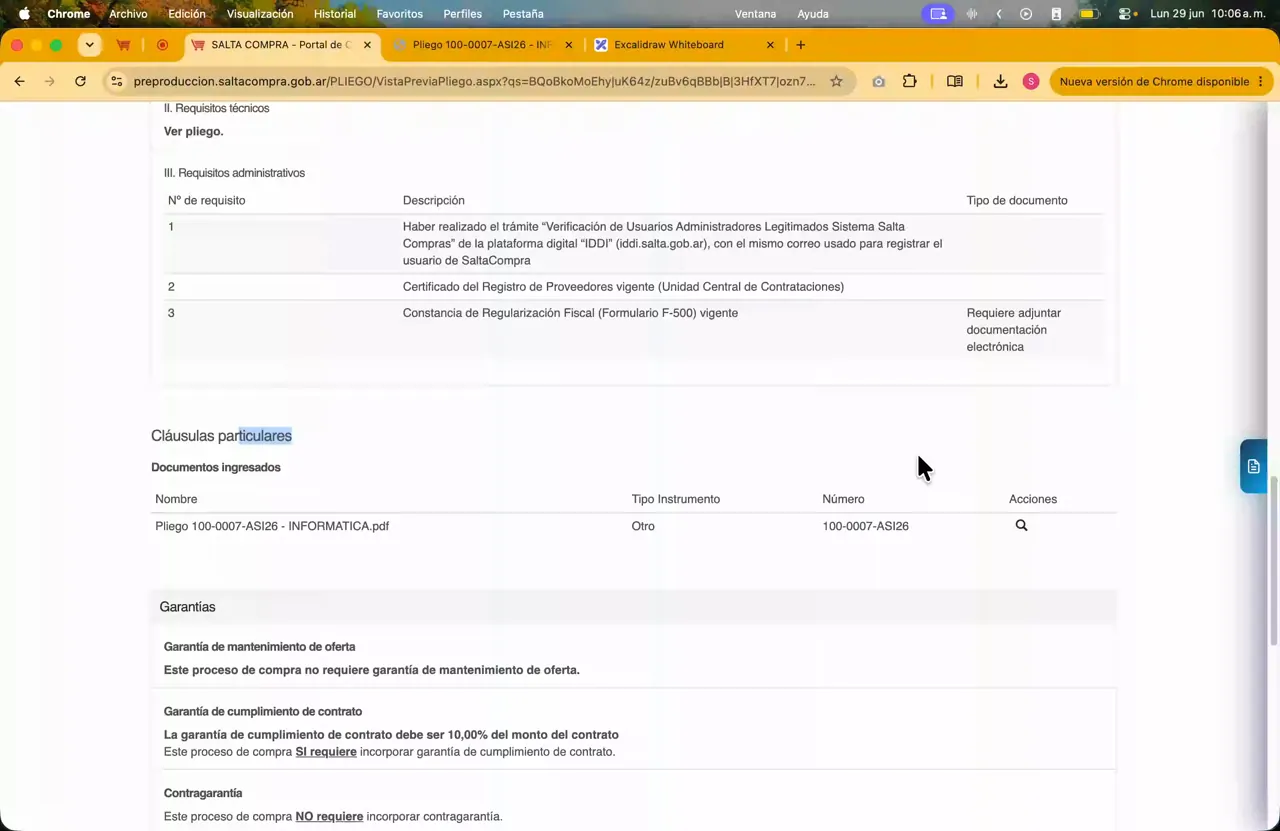Click the Cláusulas particulares heading
This screenshot has height=831, width=1280.
click(x=221, y=436)
